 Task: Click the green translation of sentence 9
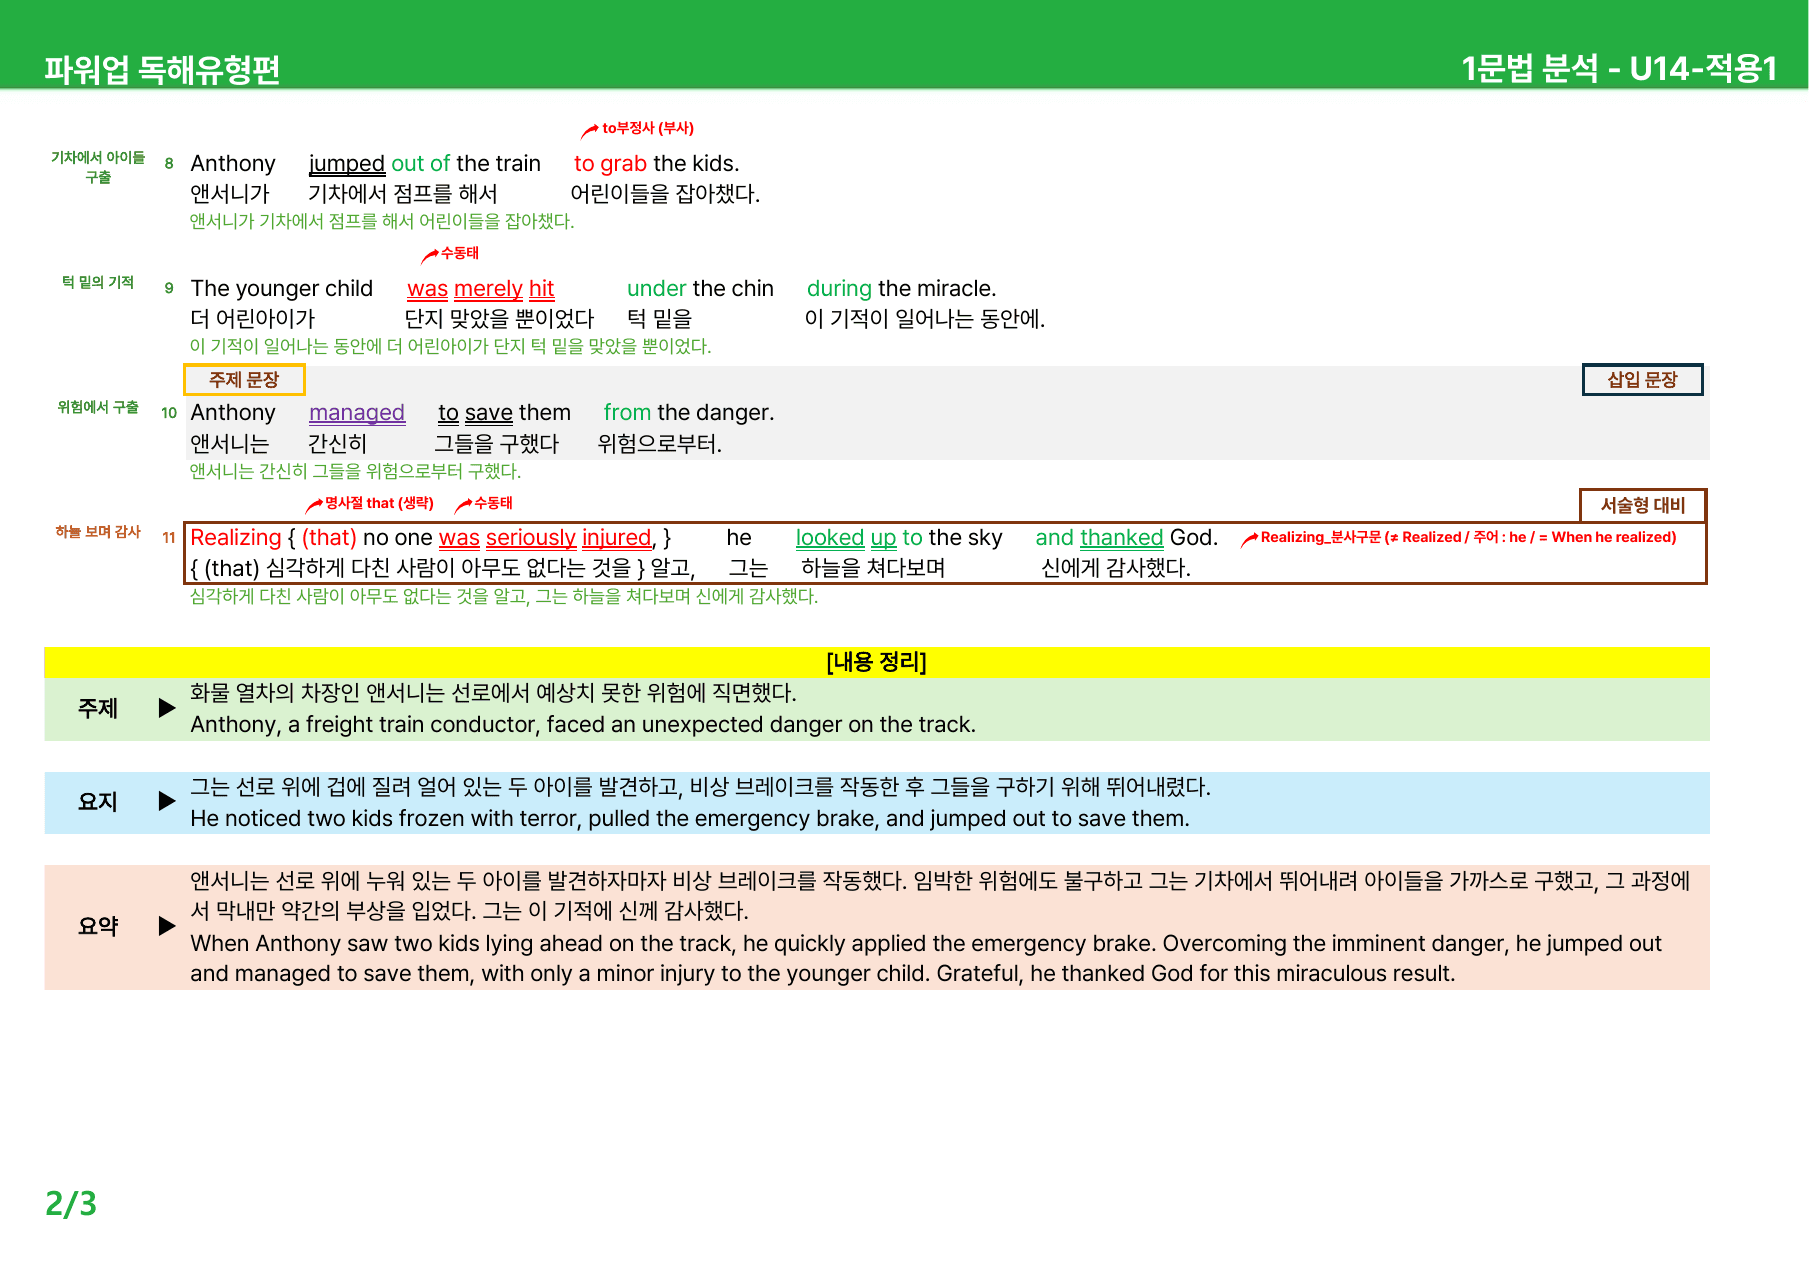(451, 346)
